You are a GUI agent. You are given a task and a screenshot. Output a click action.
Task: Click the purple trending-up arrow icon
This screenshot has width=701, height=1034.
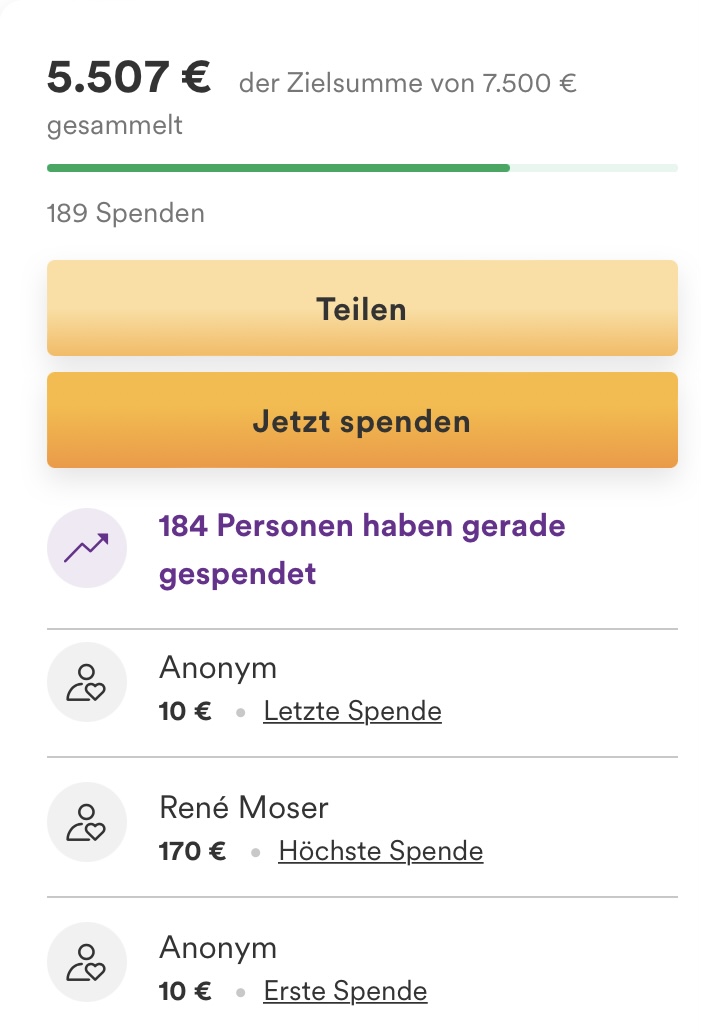pos(87,548)
